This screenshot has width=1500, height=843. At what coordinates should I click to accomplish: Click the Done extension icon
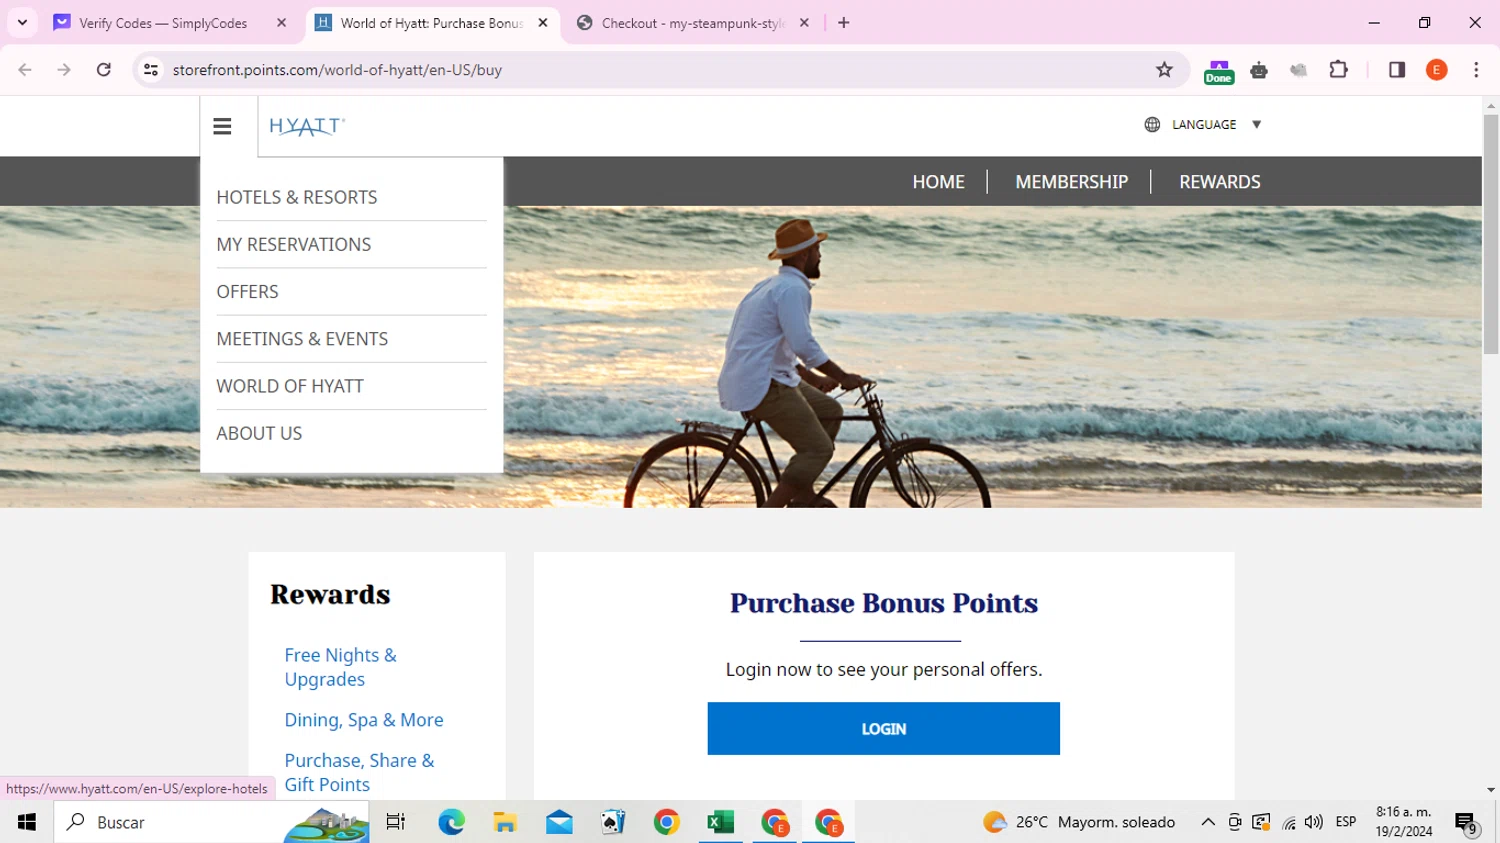point(1218,71)
